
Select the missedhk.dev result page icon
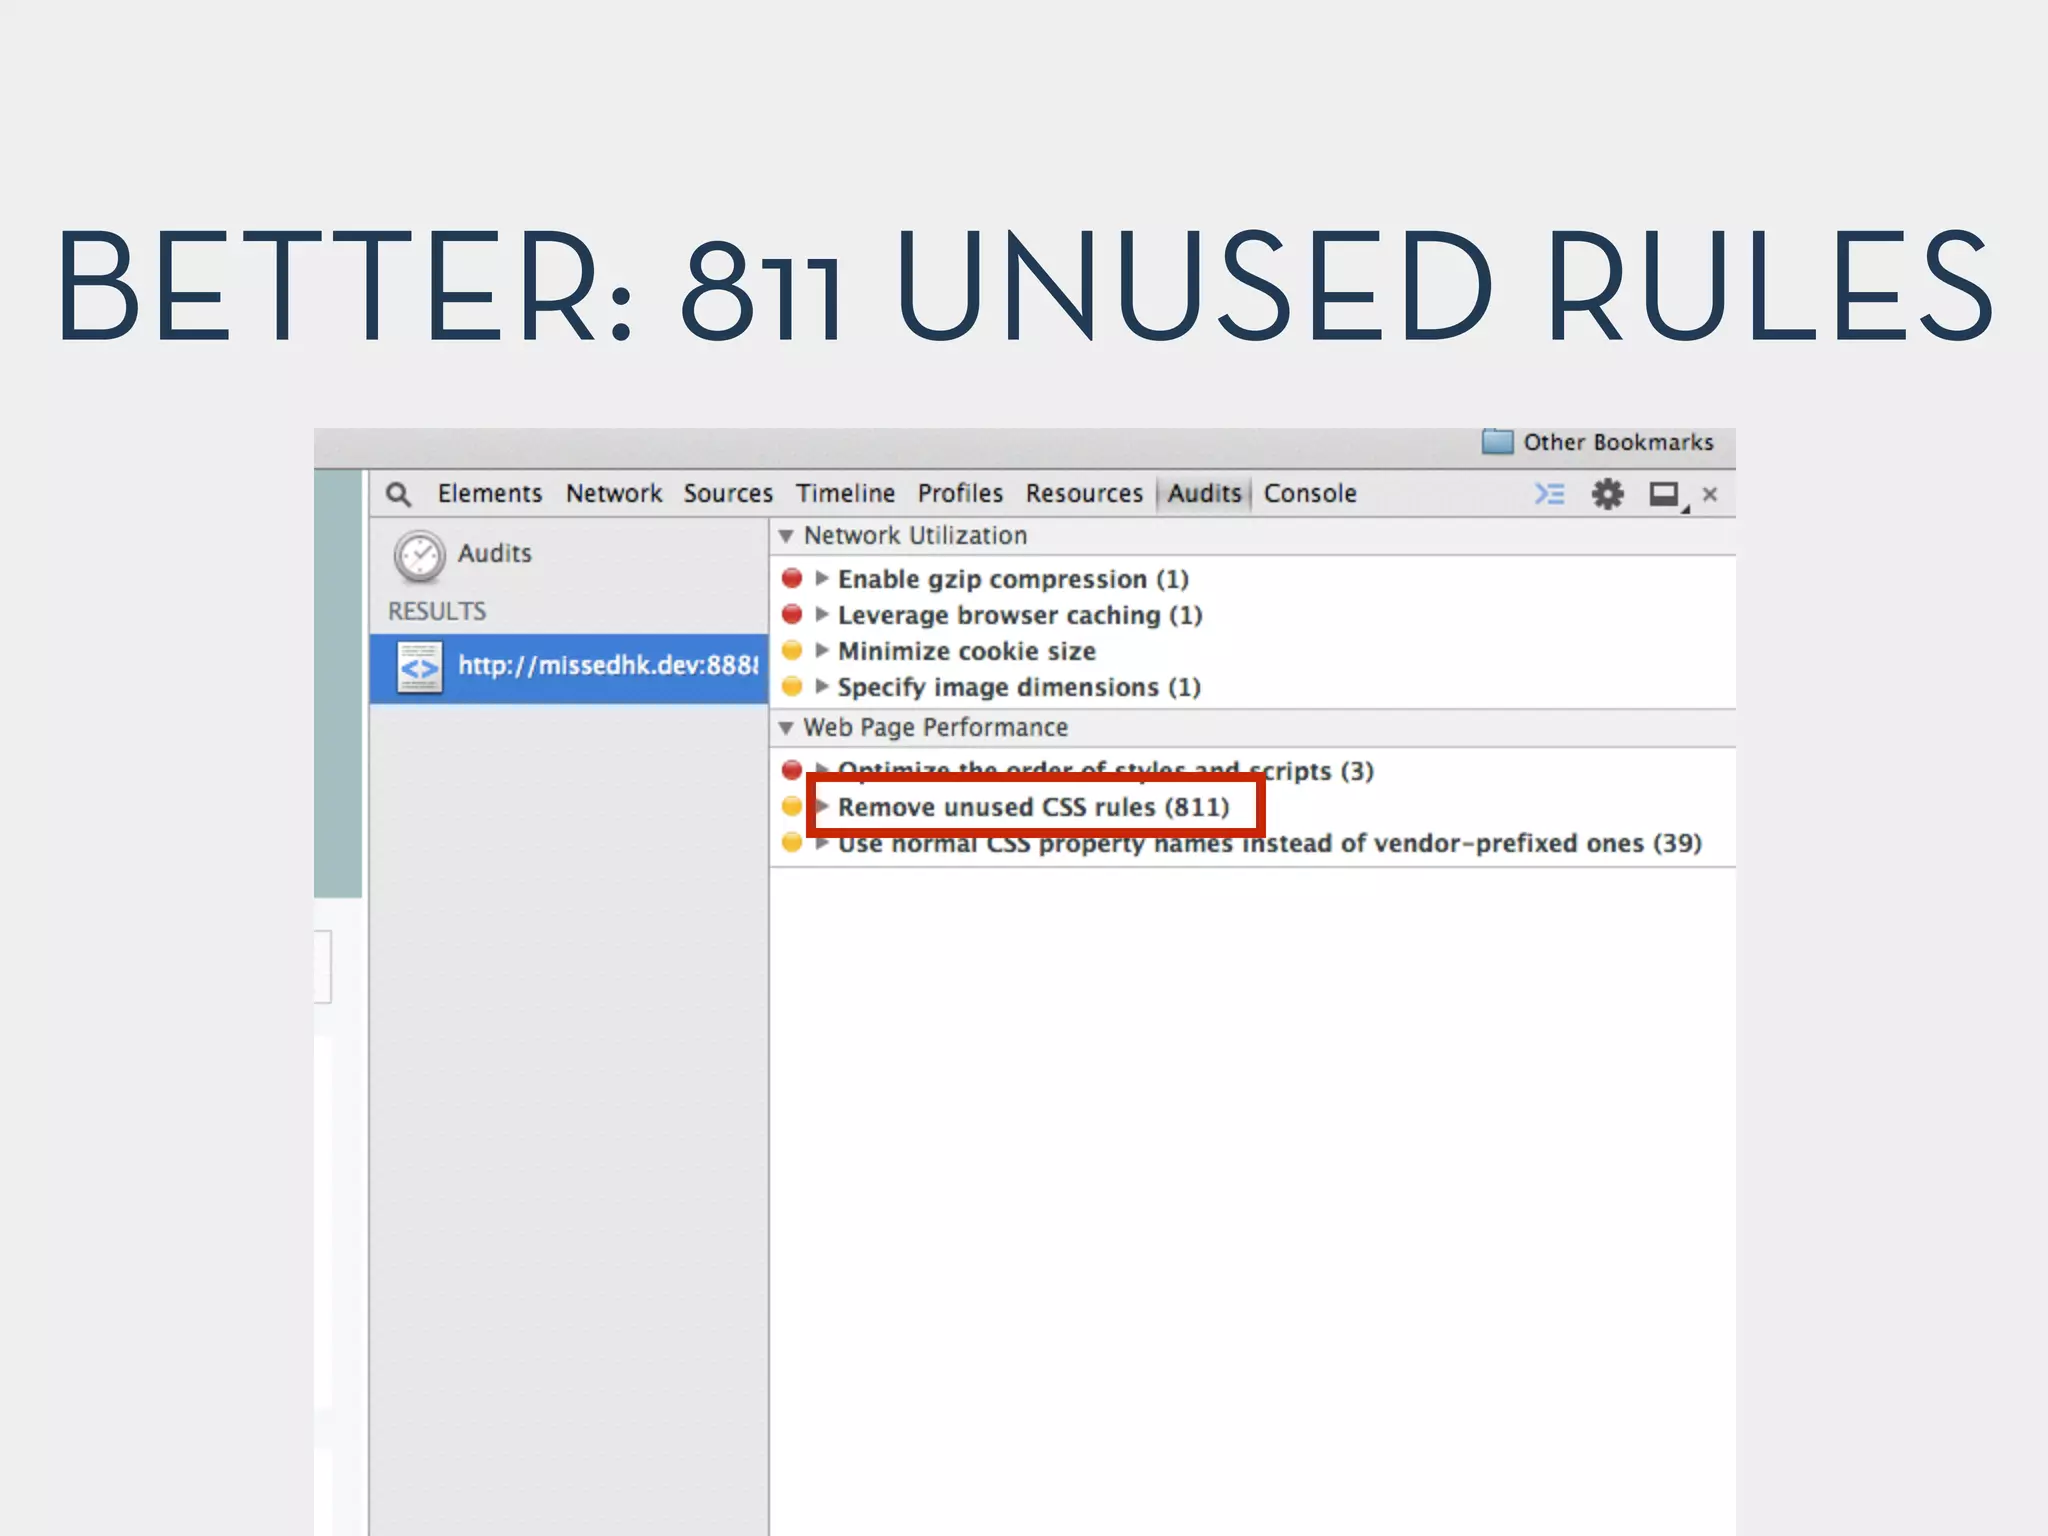tap(419, 668)
